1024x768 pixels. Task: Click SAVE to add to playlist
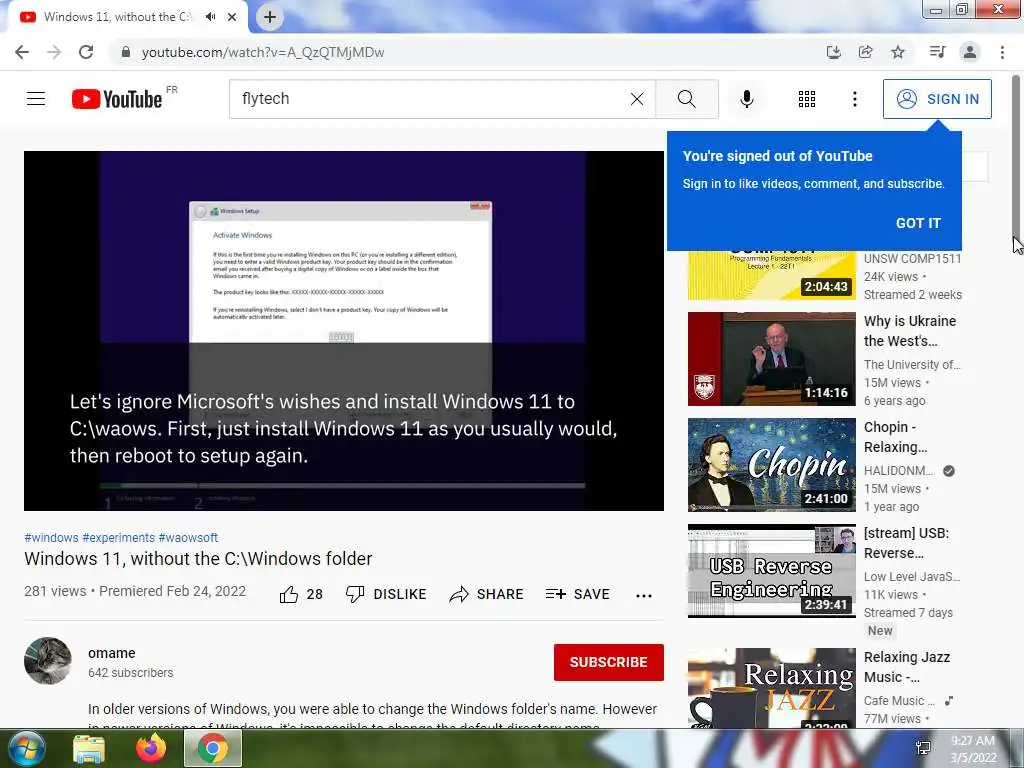coord(577,594)
